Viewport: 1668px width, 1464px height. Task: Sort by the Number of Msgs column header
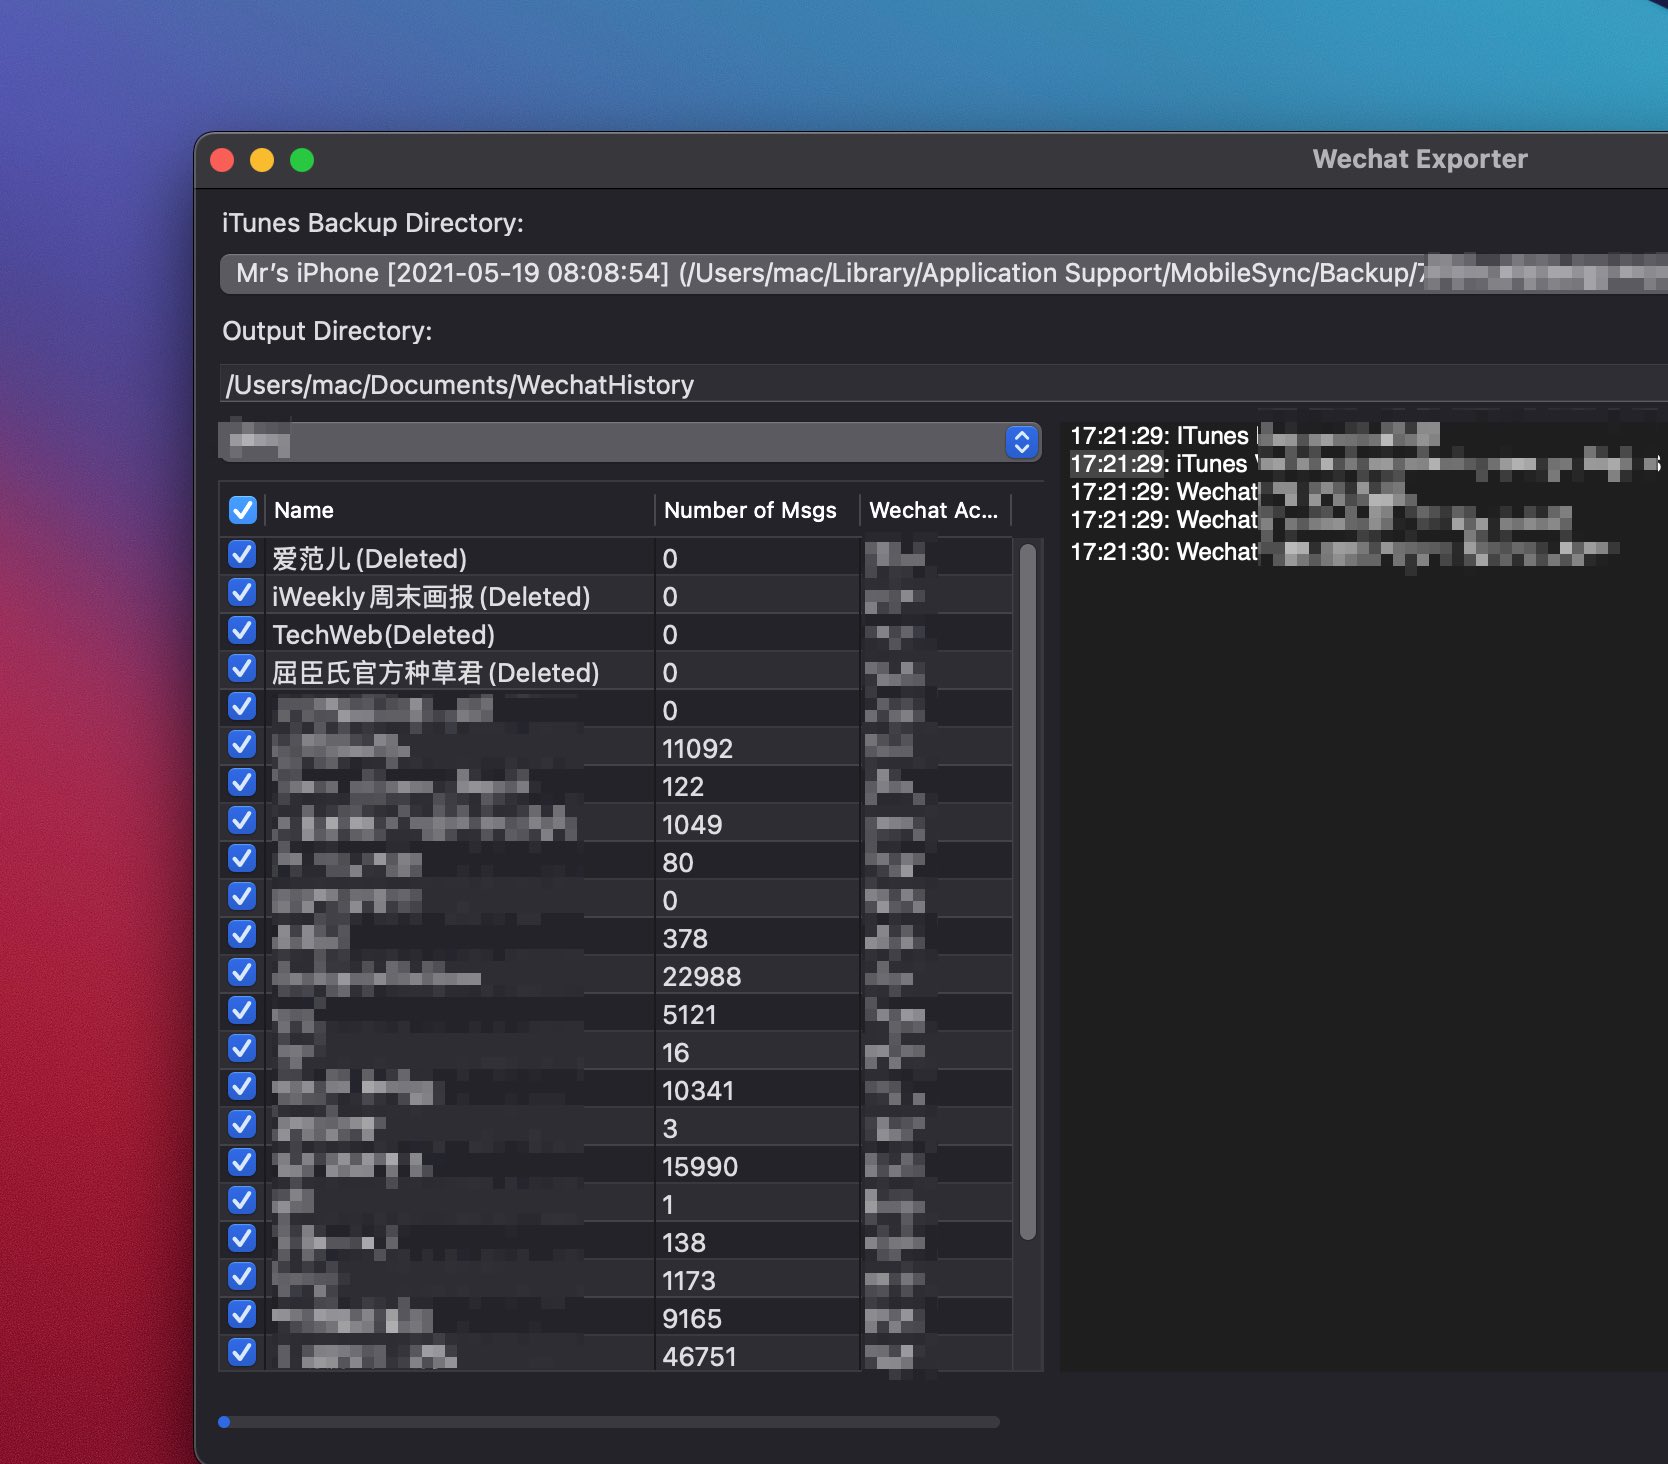point(749,510)
